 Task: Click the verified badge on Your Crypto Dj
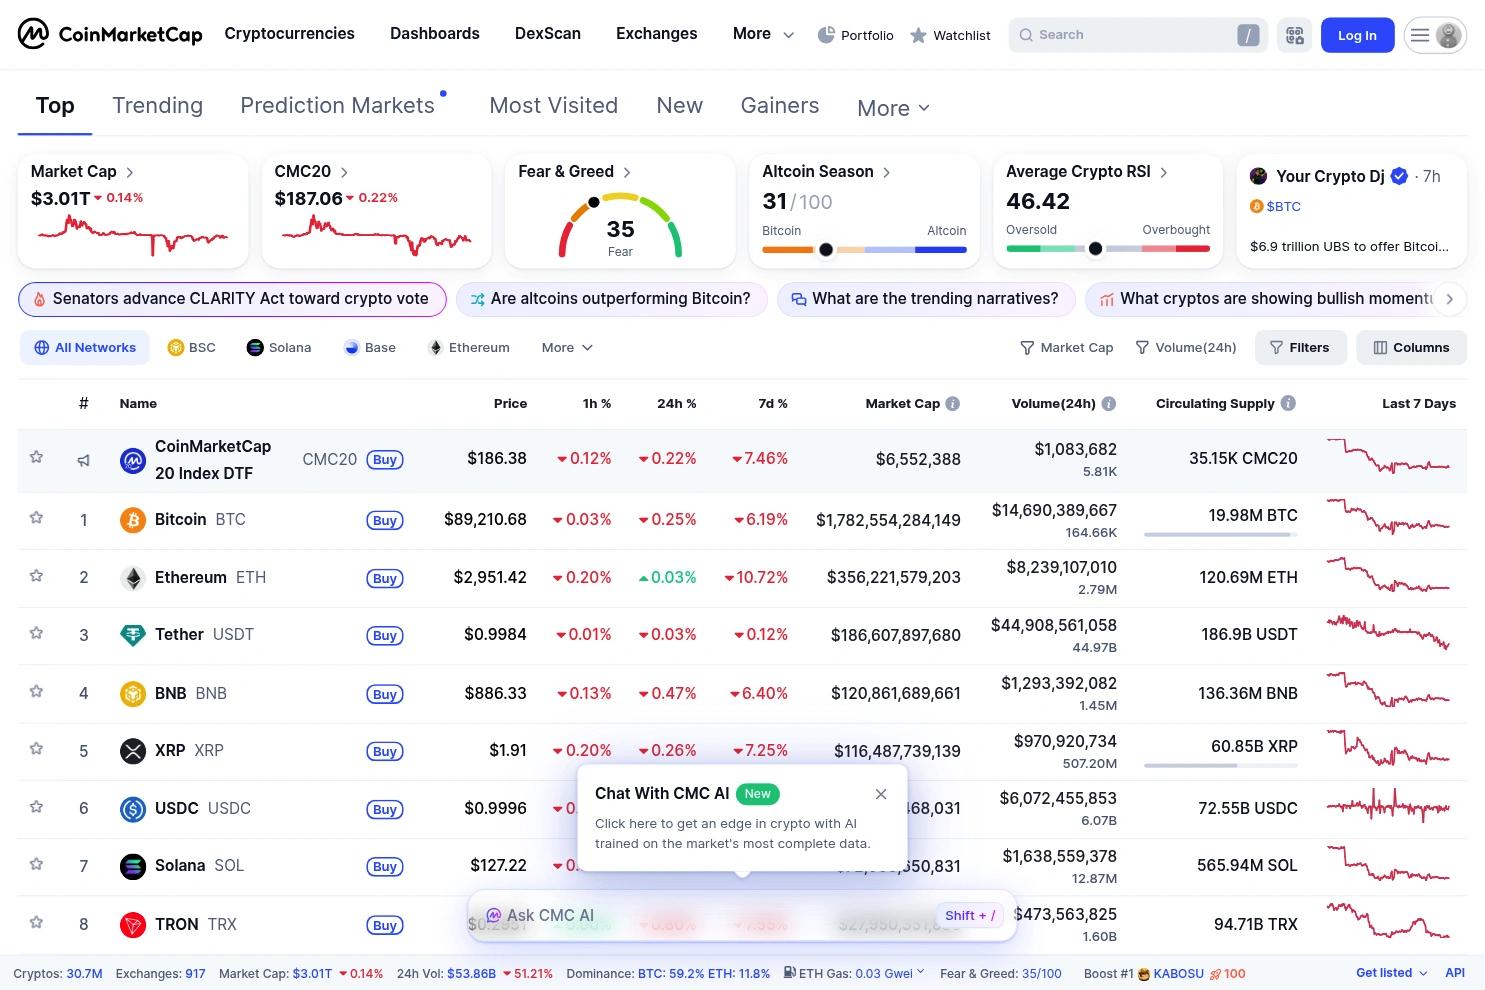tap(1399, 176)
